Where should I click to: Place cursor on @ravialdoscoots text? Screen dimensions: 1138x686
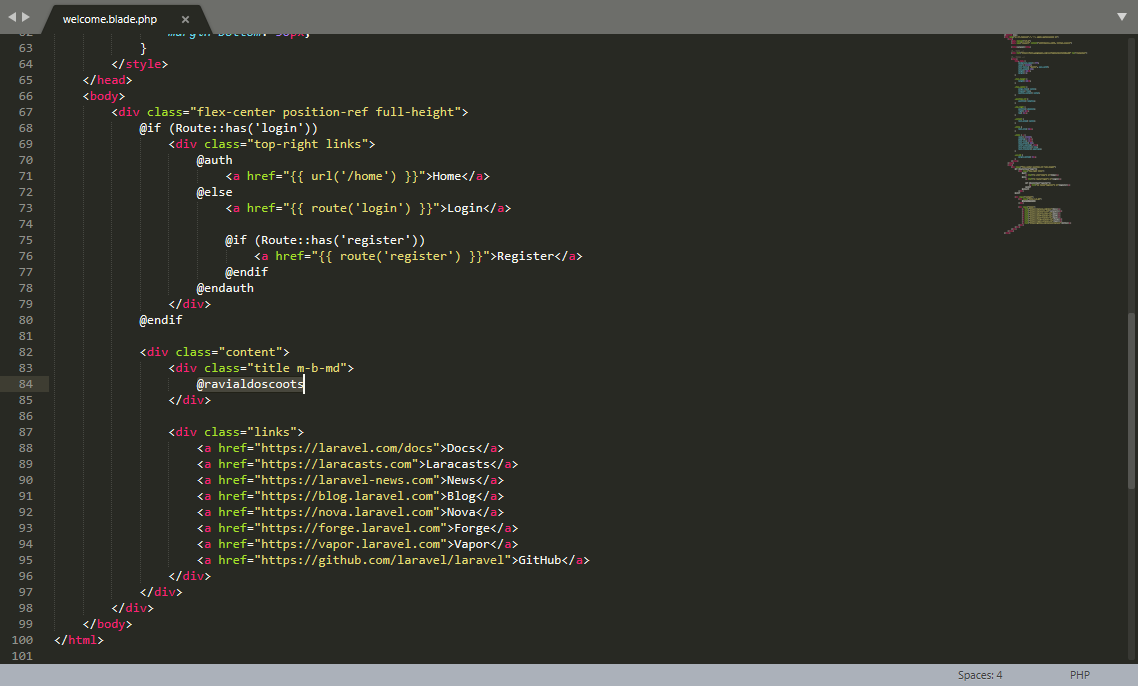pos(250,384)
